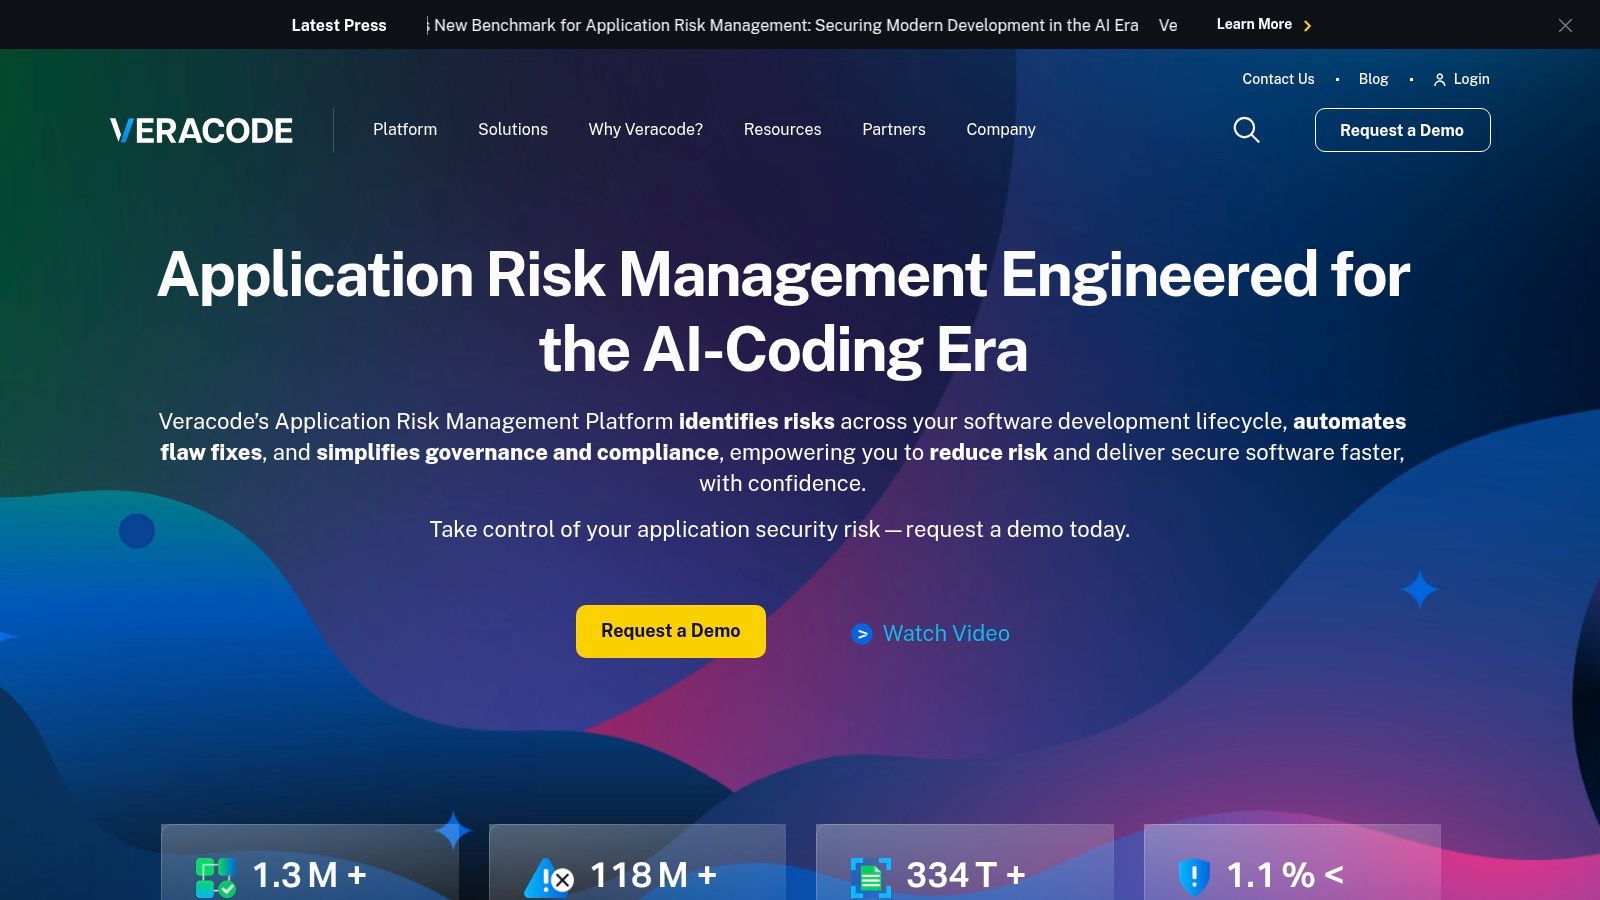
Task: Click the 334T+ statistic value
Action: click(966, 876)
